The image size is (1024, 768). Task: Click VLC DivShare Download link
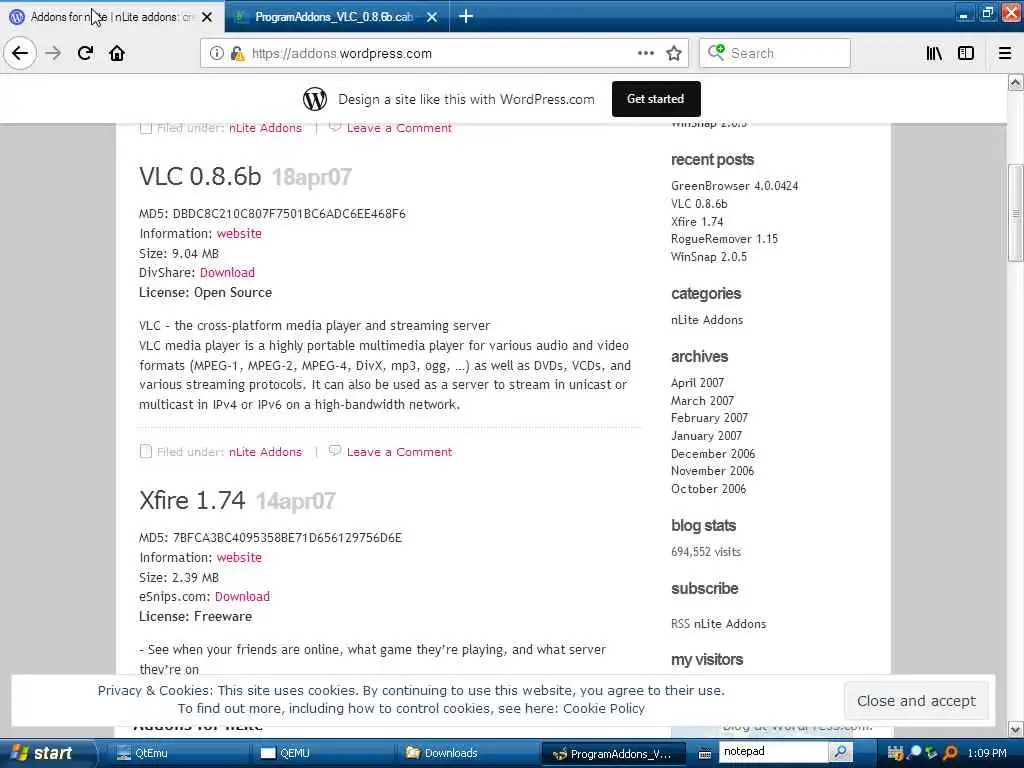click(x=227, y=273)
